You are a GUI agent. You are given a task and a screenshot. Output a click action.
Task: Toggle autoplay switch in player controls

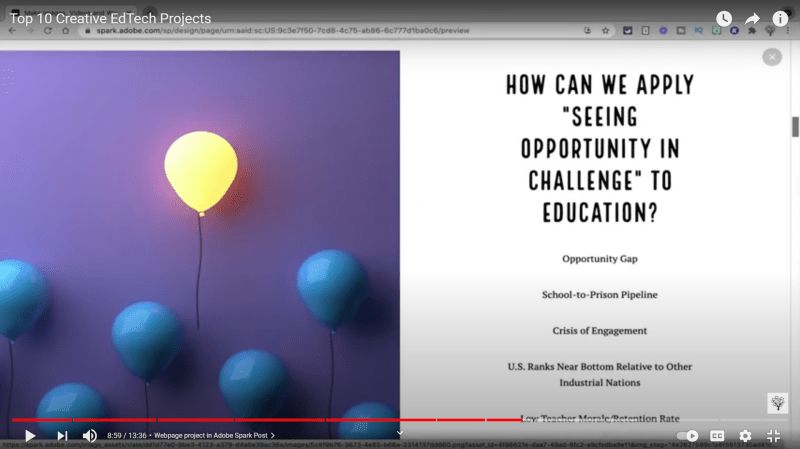687,436
